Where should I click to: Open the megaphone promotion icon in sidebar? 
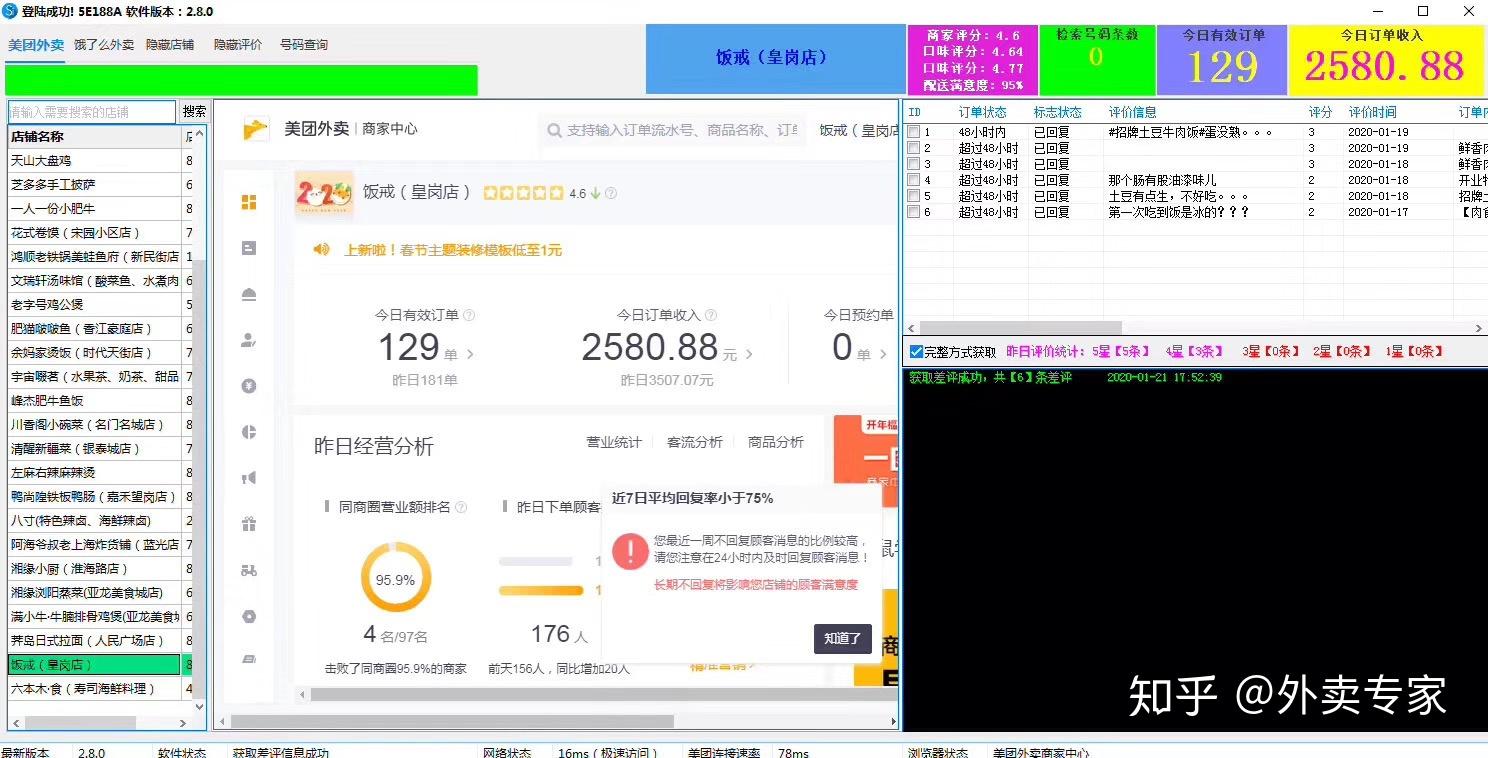point(249,478)
